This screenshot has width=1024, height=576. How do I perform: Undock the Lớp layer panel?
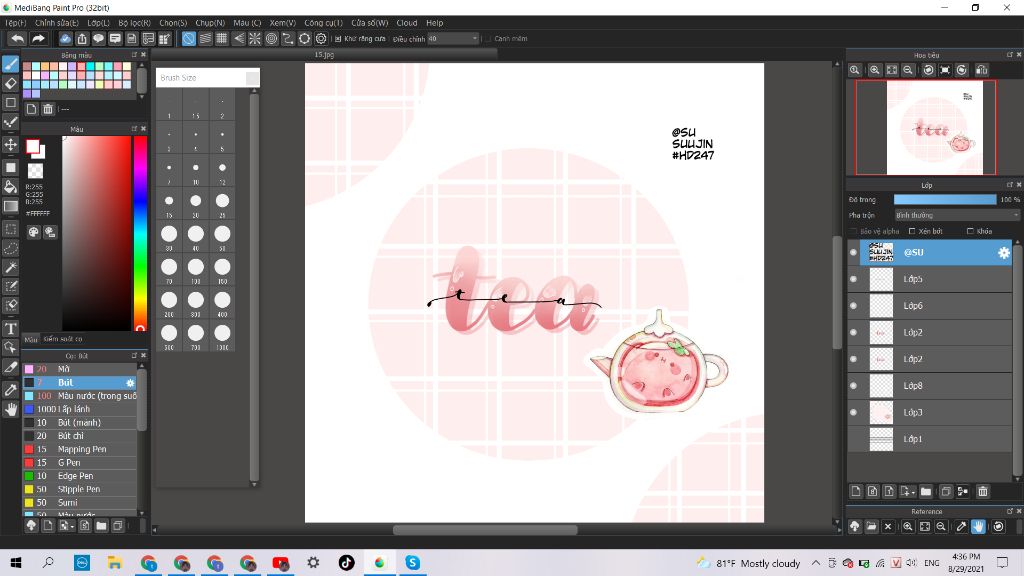click(1010, 185)
